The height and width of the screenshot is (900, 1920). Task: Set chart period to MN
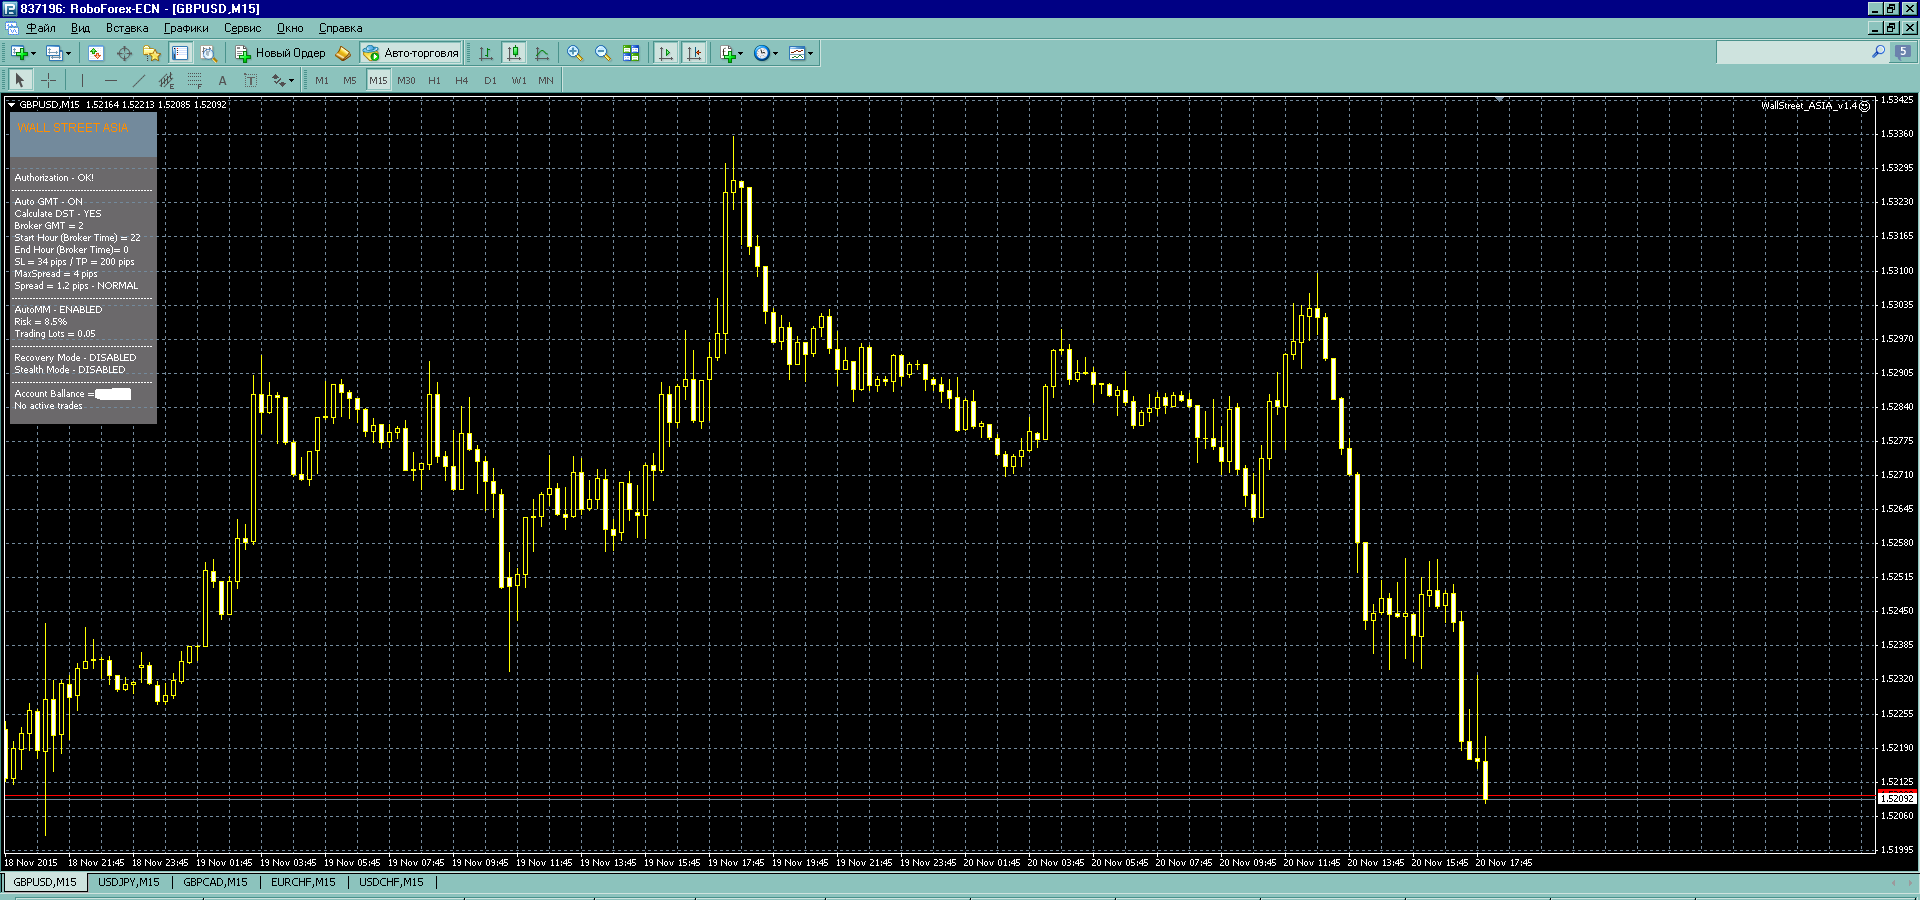point(546,80)
